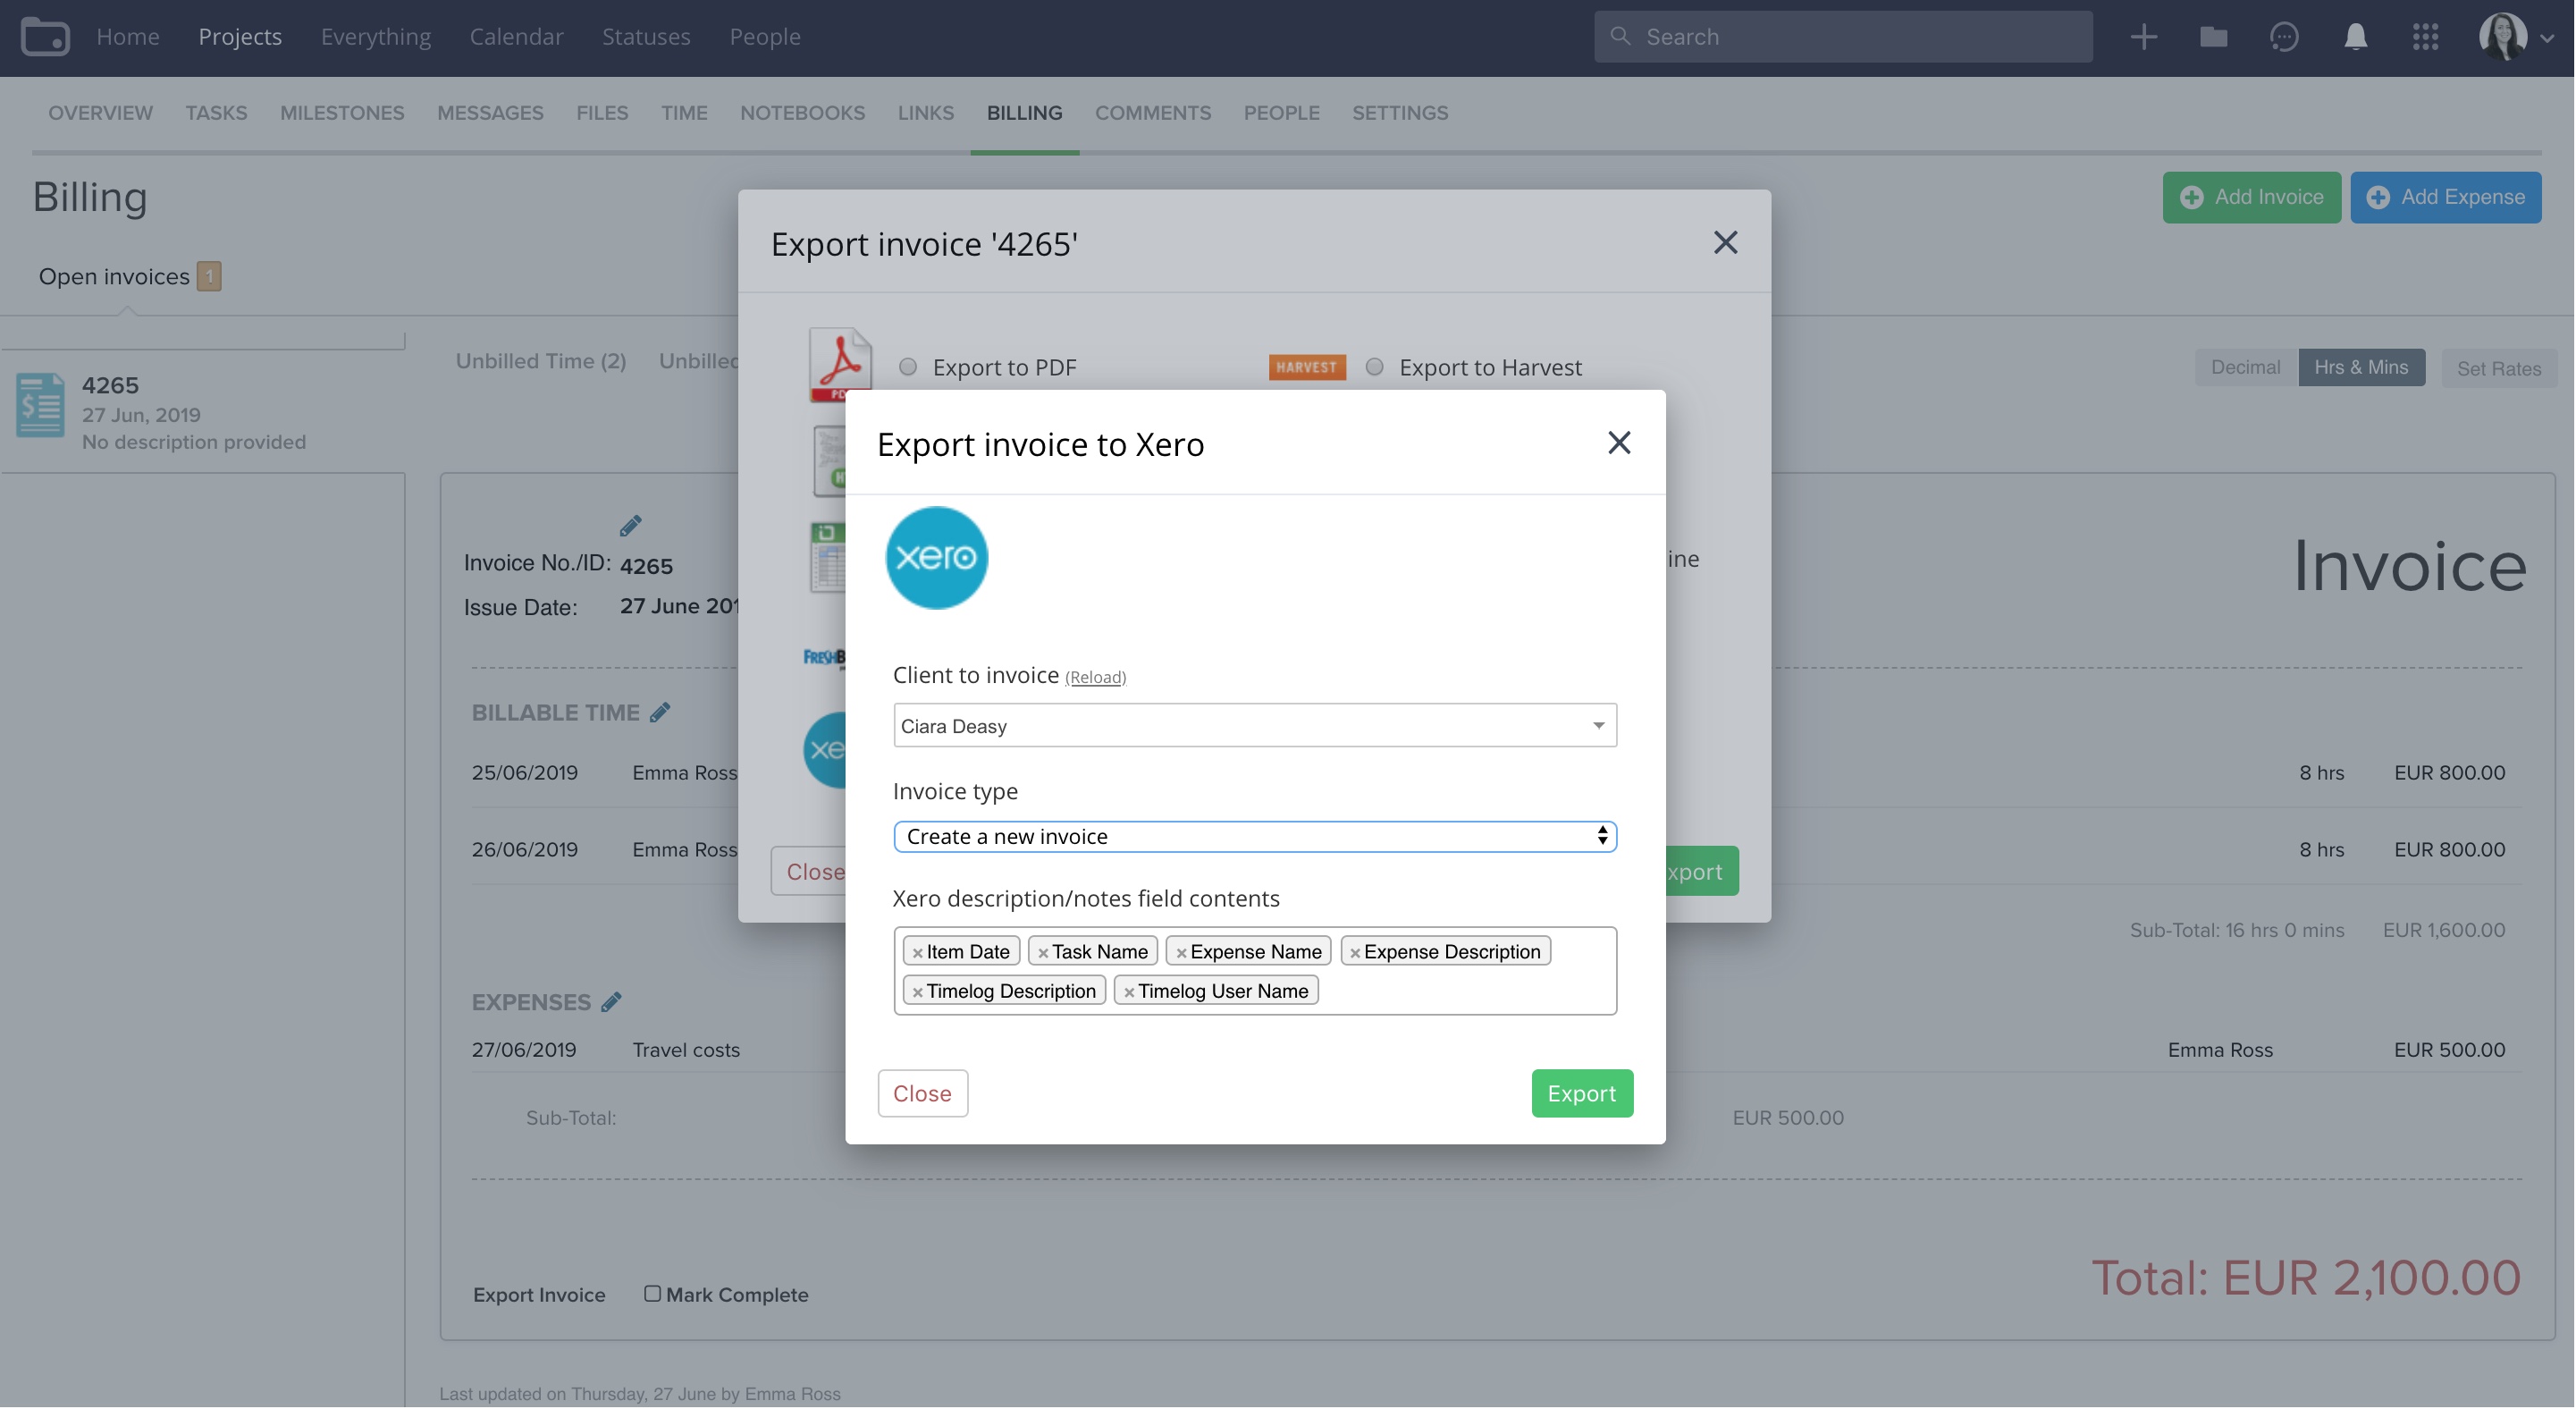Click the Reload link beside Client to invoice
2576x1409 pixels.
(x=1095, y=677)
